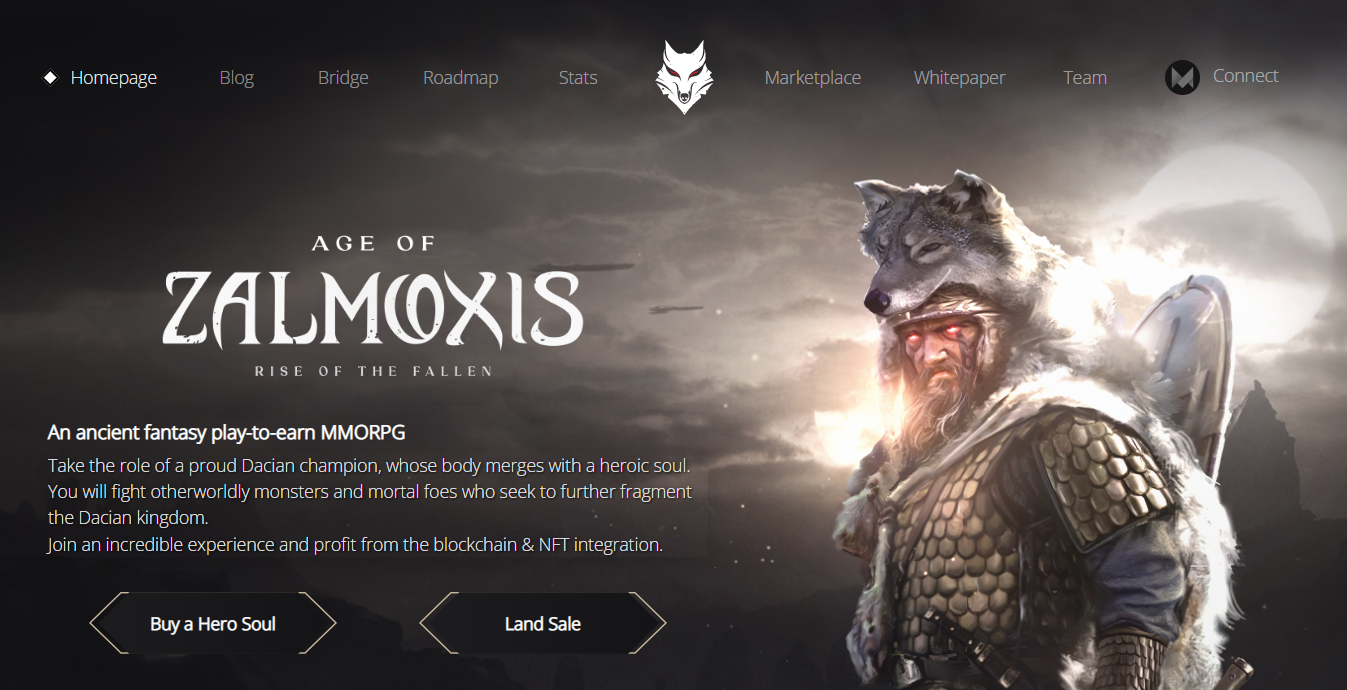Open the Whitepaper link
This screenshot has height=690, width=1347.
959,77
